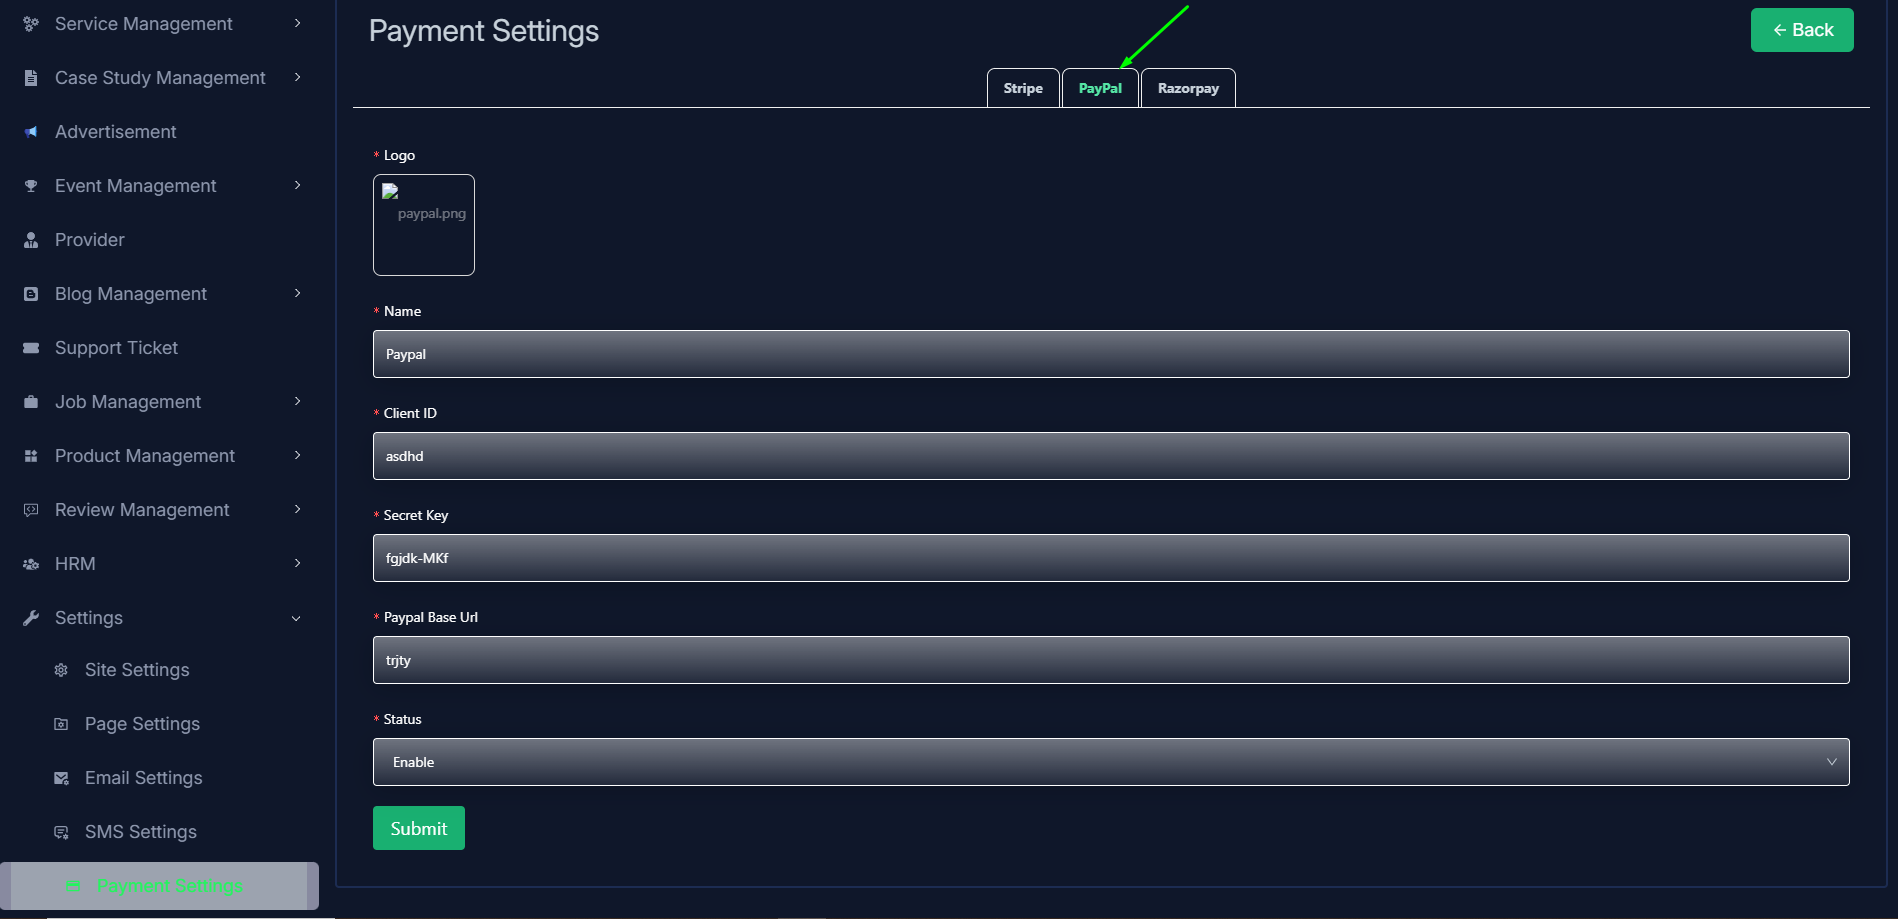Click the Page Settings icon
This screenshot has height=919, width=1898.
[61, 724]
